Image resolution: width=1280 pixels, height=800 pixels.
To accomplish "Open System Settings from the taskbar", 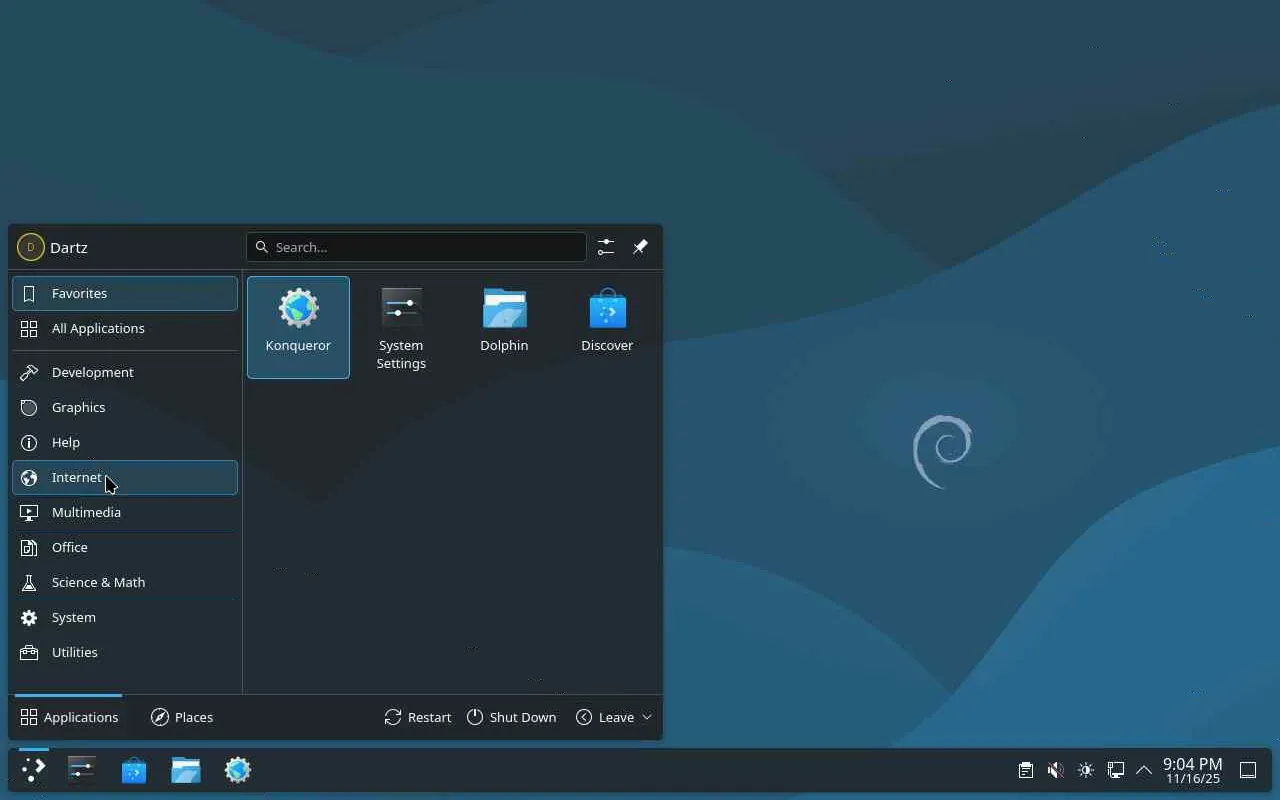I will pyautogui.click(x=82, y=769).
